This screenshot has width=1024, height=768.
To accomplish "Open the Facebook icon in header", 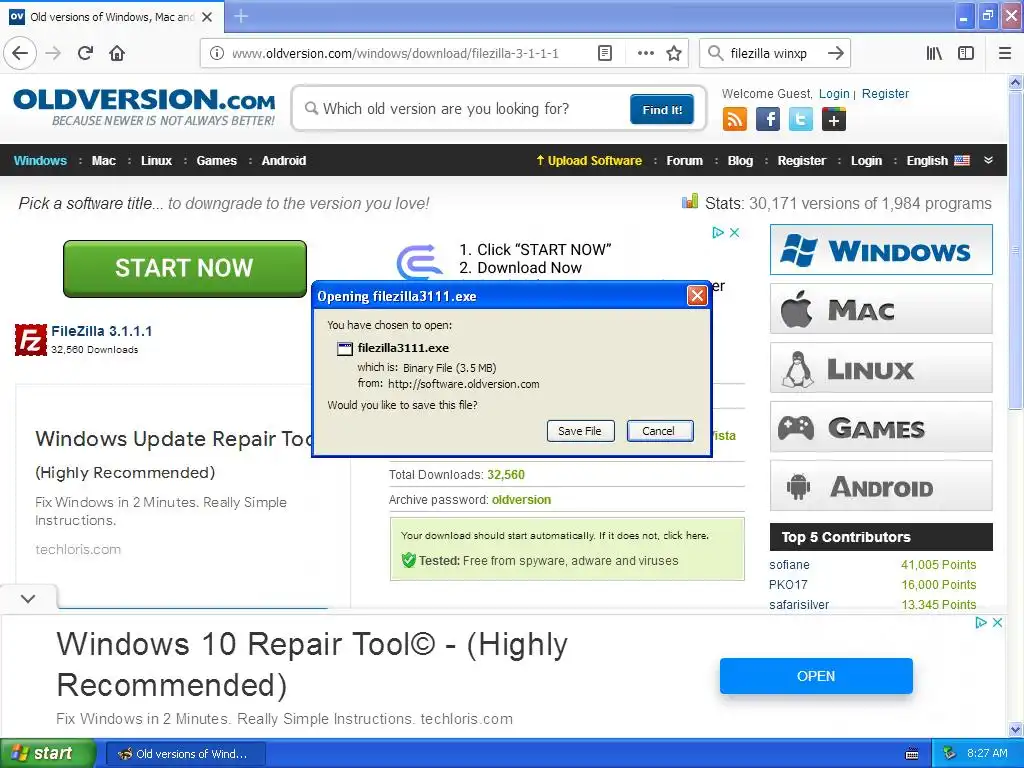I will click(x=768, y=120).
